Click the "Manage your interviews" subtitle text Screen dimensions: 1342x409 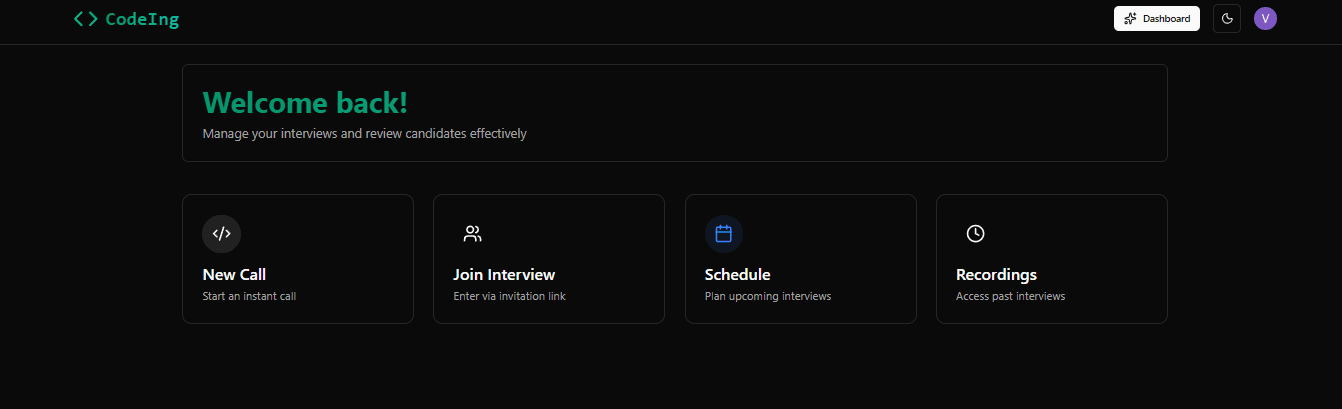point(364,133)
